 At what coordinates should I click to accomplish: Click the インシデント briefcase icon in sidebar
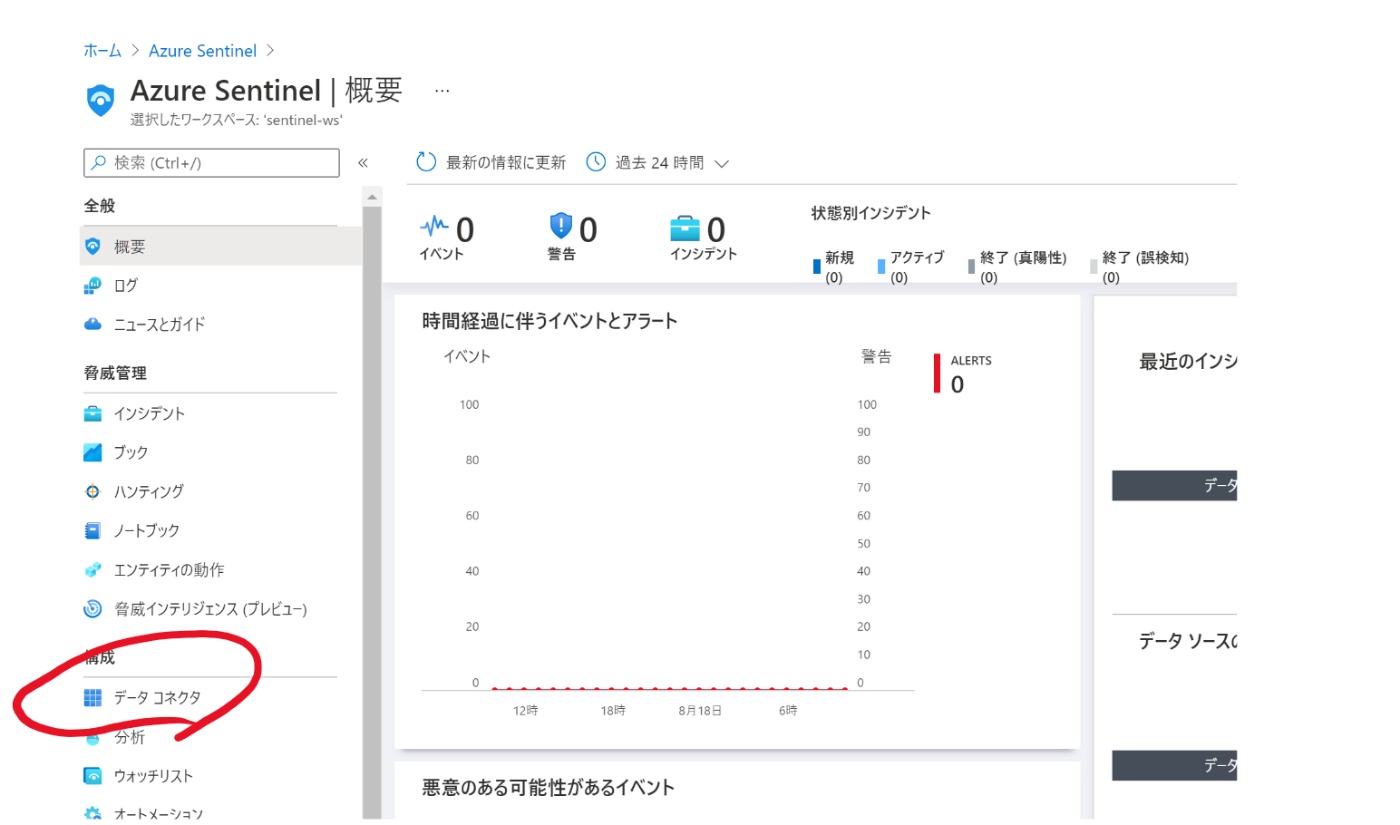pyautogui.click(x=93, y=413)
